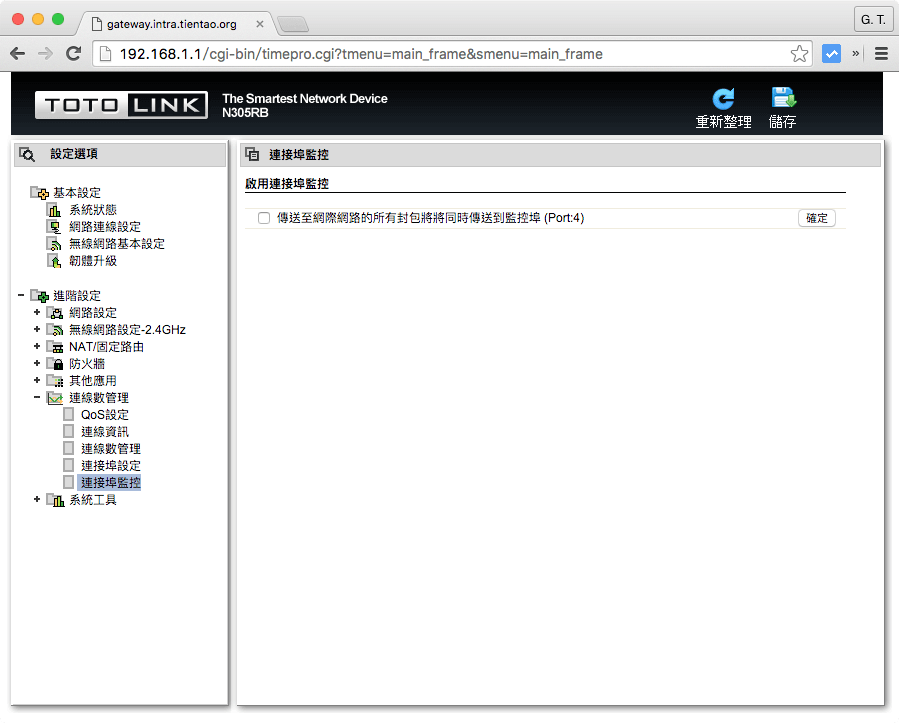Open the QoS設定 page
The image size is (899, 723).
point(104,415)
